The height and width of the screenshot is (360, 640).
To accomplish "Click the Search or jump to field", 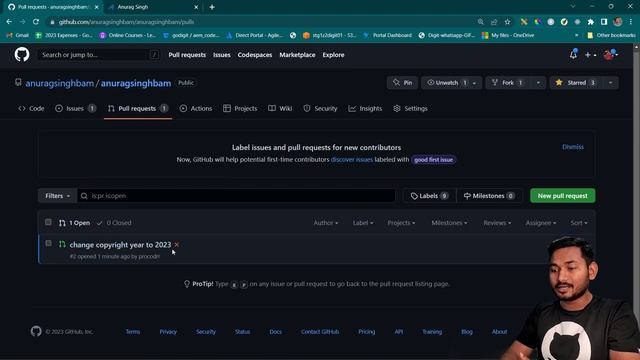I will tap(98, 55).
